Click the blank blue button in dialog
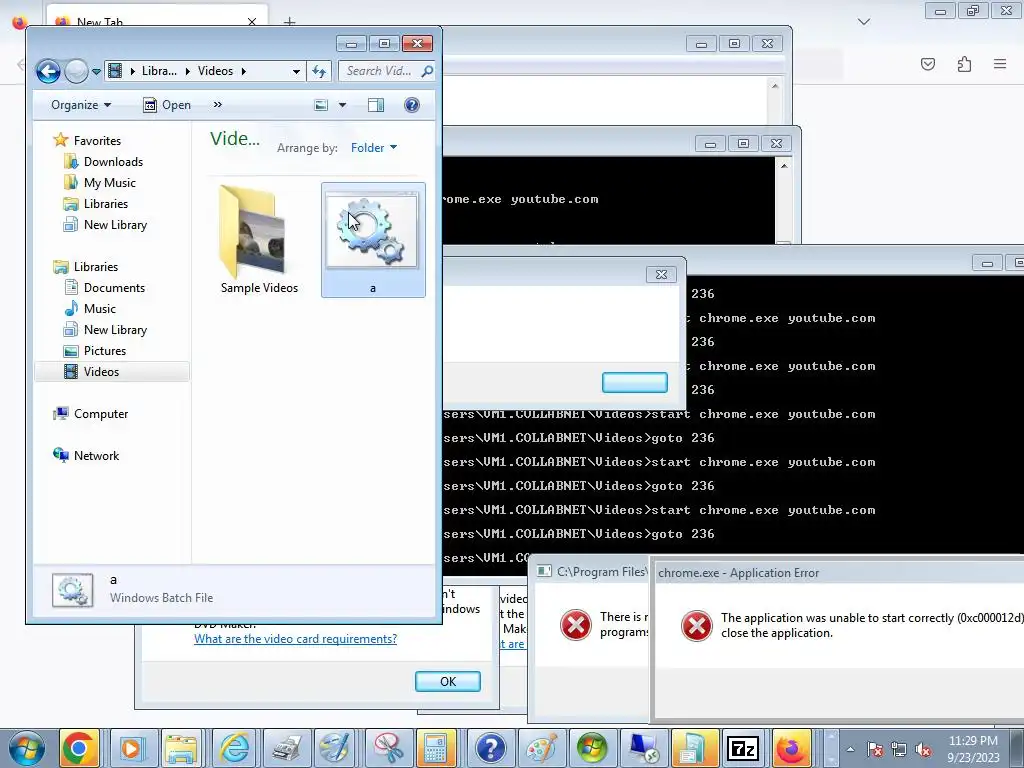Screen dimensions: 1024x768 (635, 383)
